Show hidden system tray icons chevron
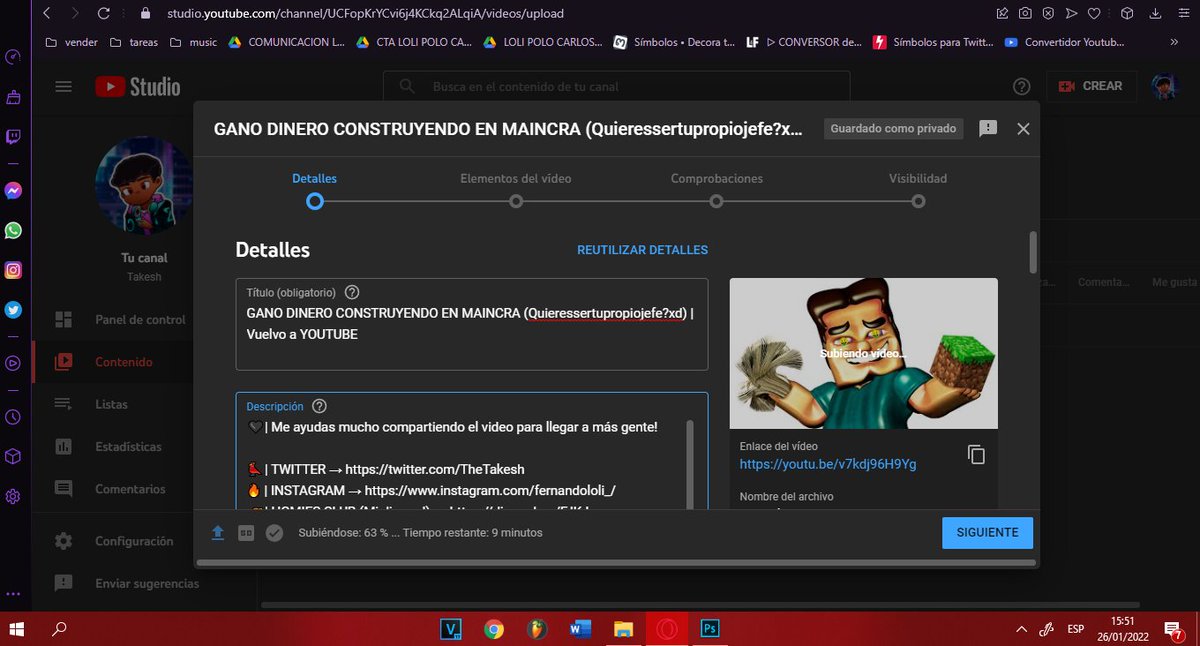The height and width of the screenshot is (646, 1200). [x=1021, y=629]
